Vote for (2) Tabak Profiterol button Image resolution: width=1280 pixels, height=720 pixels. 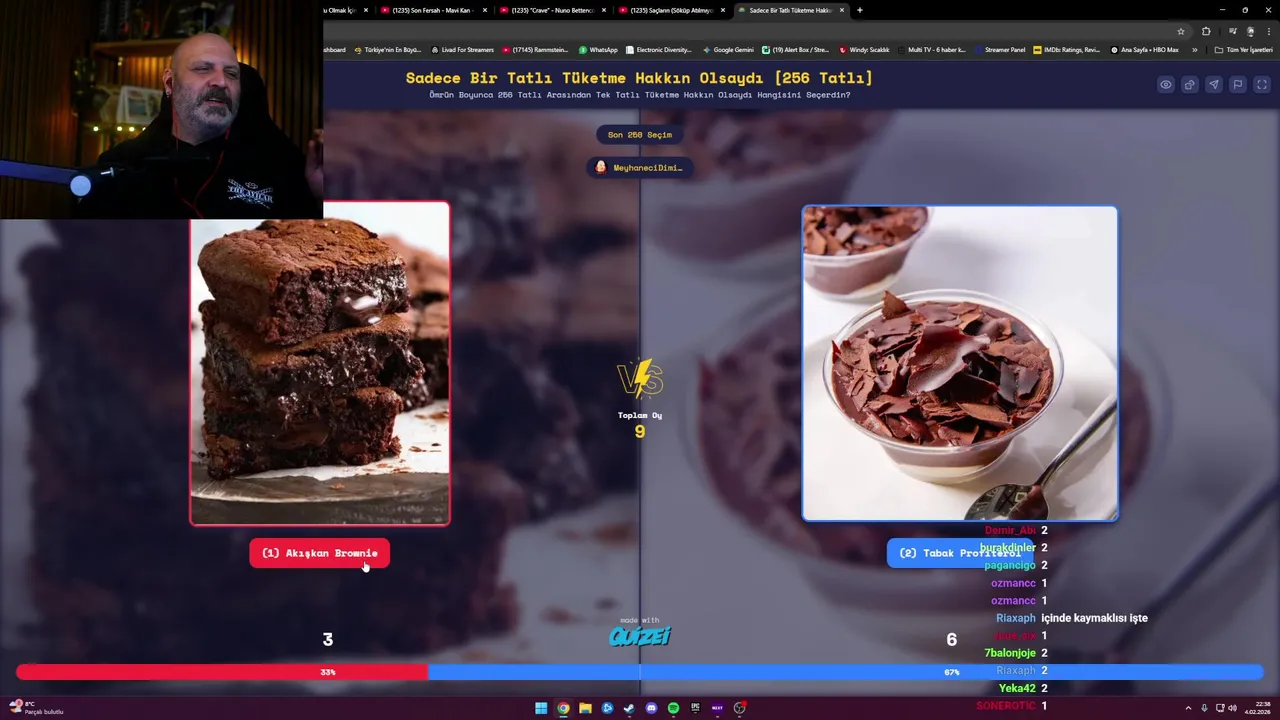[x=960, y=553]
